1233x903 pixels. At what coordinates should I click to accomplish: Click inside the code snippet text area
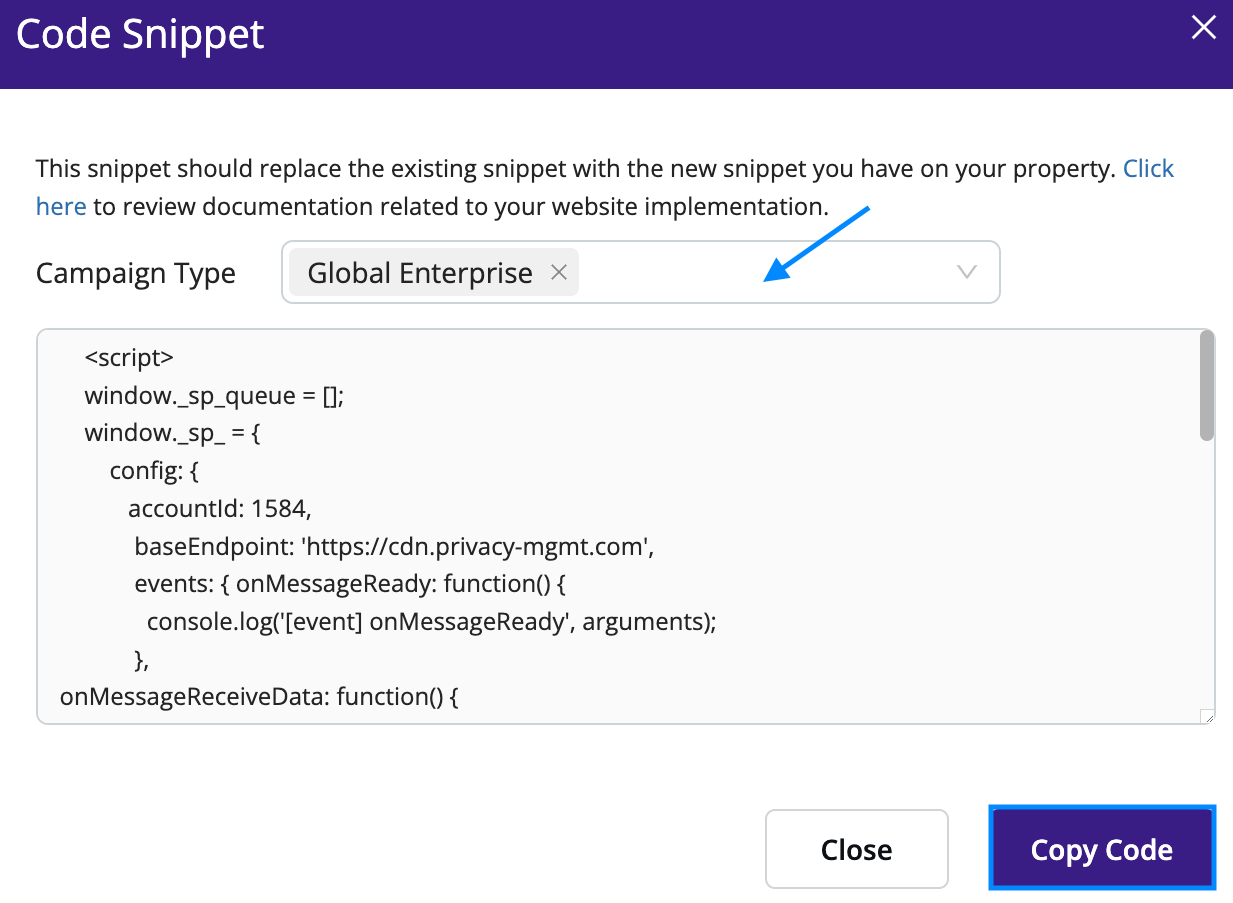tap(626, 526)
